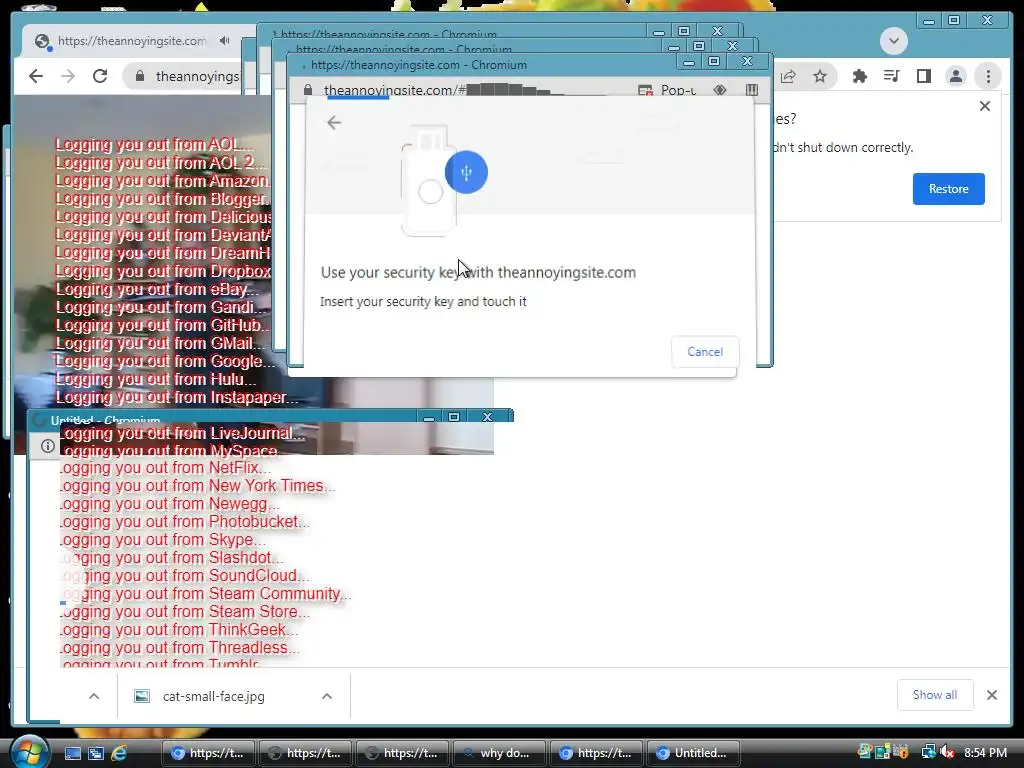The width and height of the screenshot is (1024, 768).
Task: Switch to first https://t... taskbar button
Action: click(x=208, y=753)
